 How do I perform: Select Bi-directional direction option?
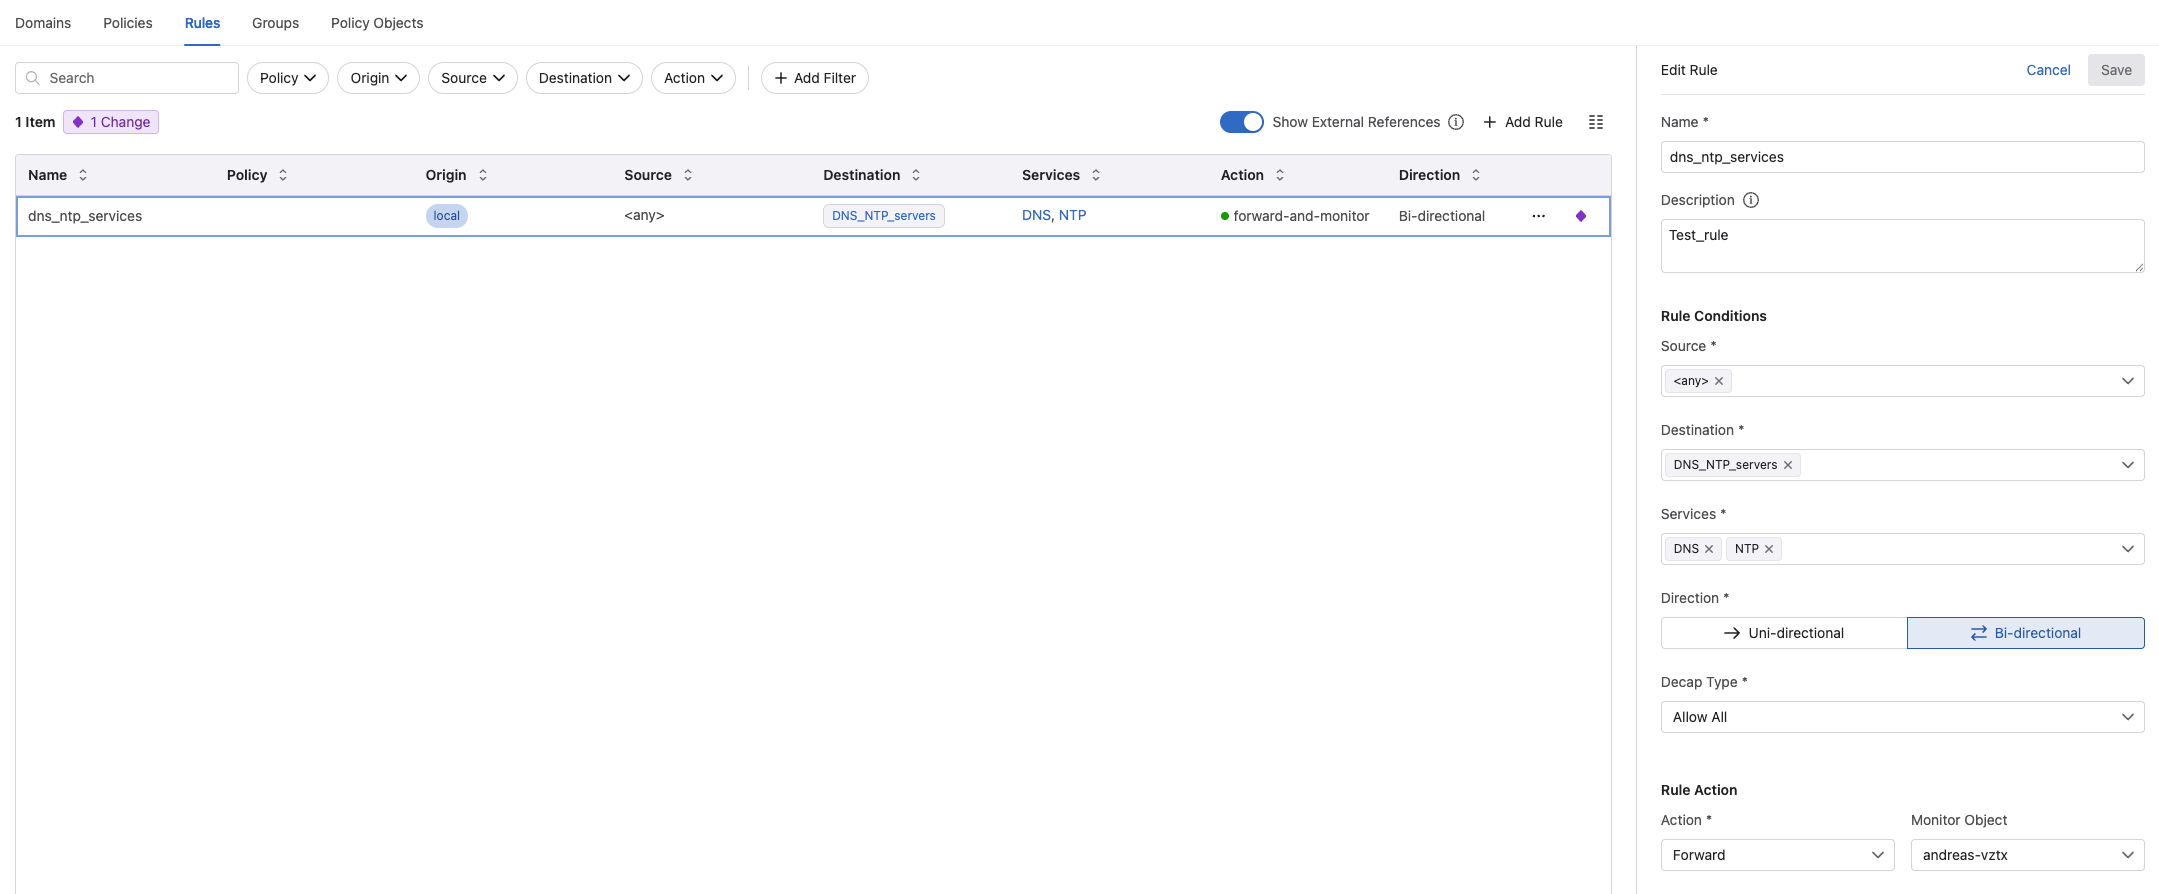click(x=2025, y=633)
